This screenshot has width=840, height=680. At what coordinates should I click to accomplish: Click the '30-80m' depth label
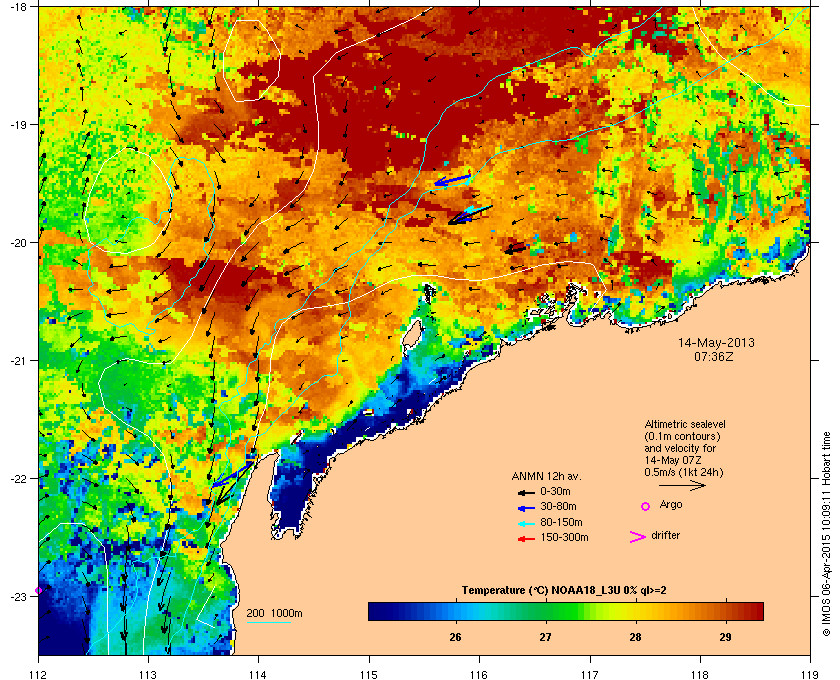(x=558, y=506)
